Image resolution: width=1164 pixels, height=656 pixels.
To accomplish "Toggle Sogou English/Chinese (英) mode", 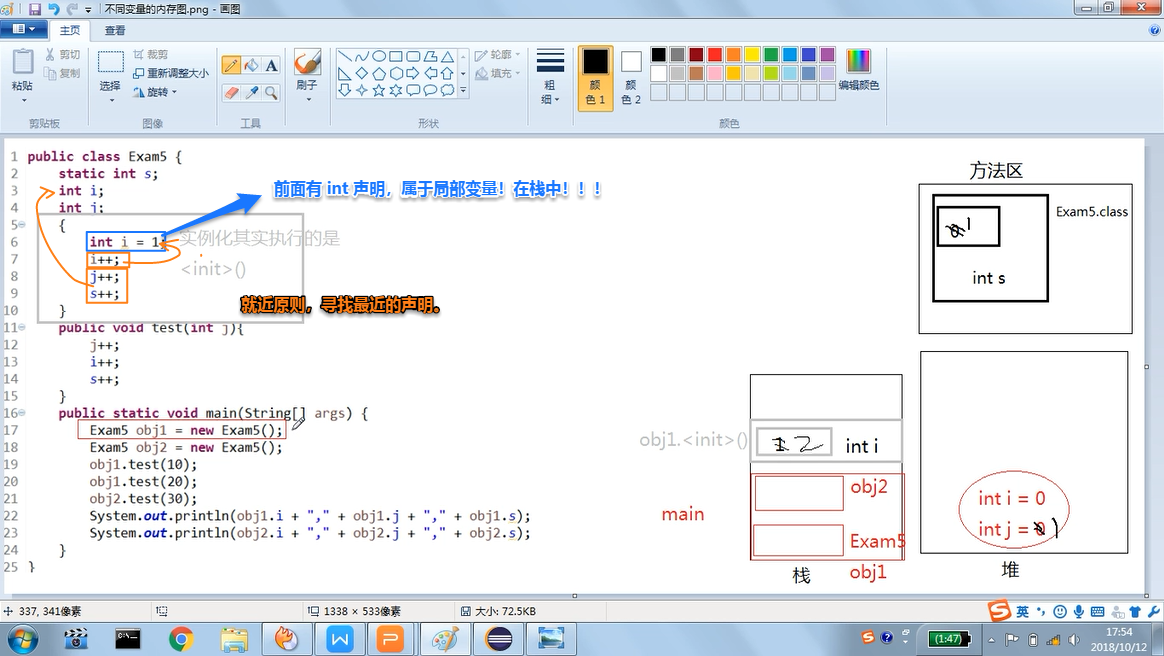I will point(1022,611).
